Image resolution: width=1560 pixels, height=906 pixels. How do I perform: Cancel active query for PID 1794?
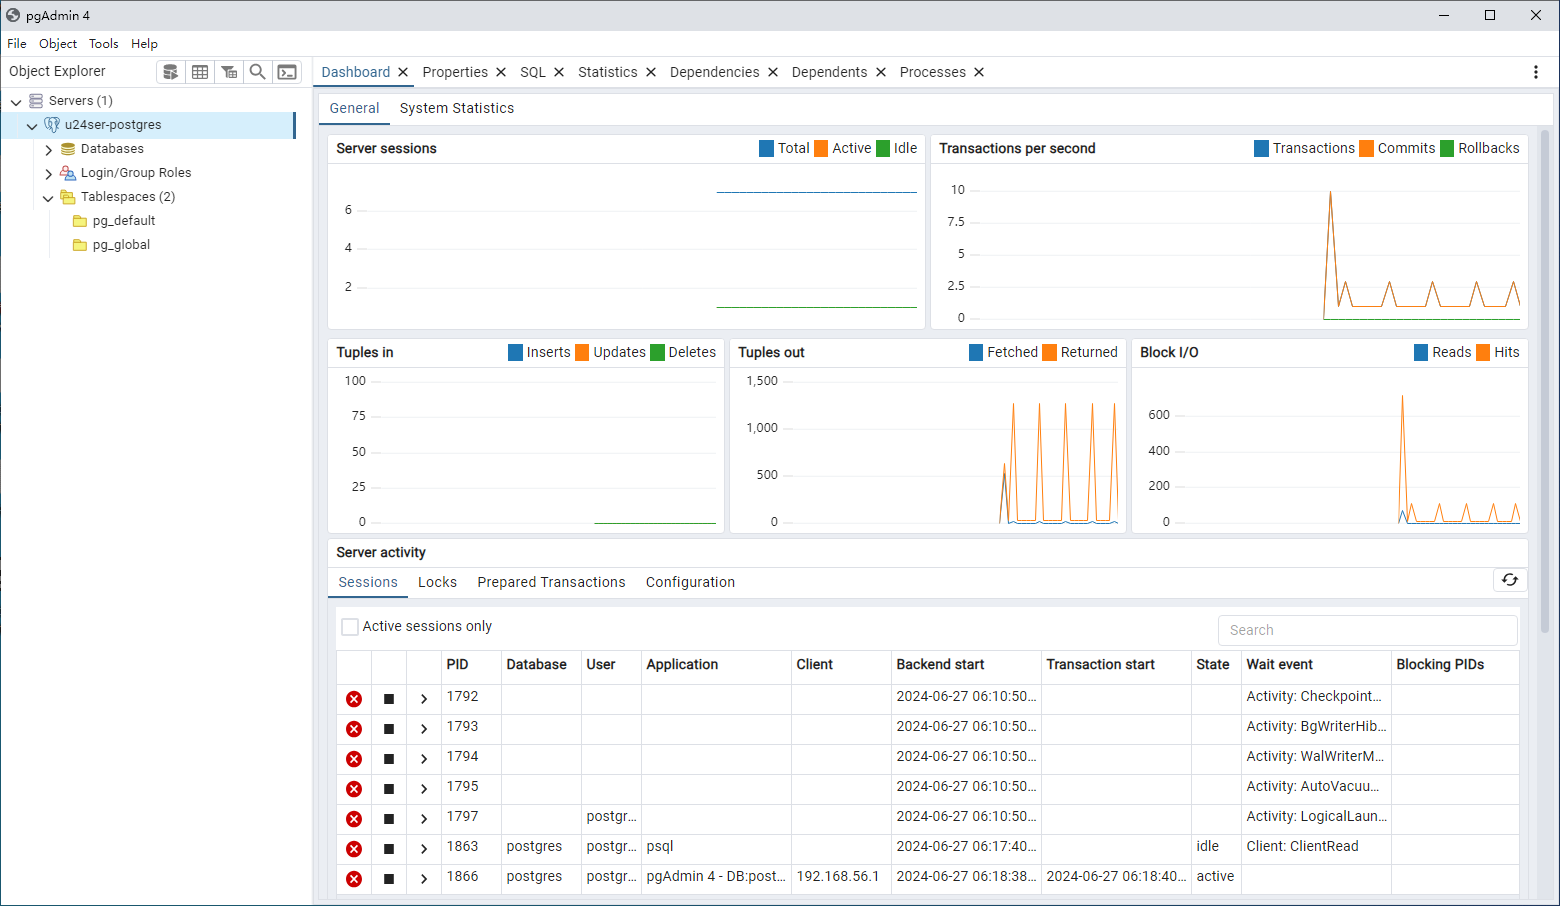click(x=389, y=759)
